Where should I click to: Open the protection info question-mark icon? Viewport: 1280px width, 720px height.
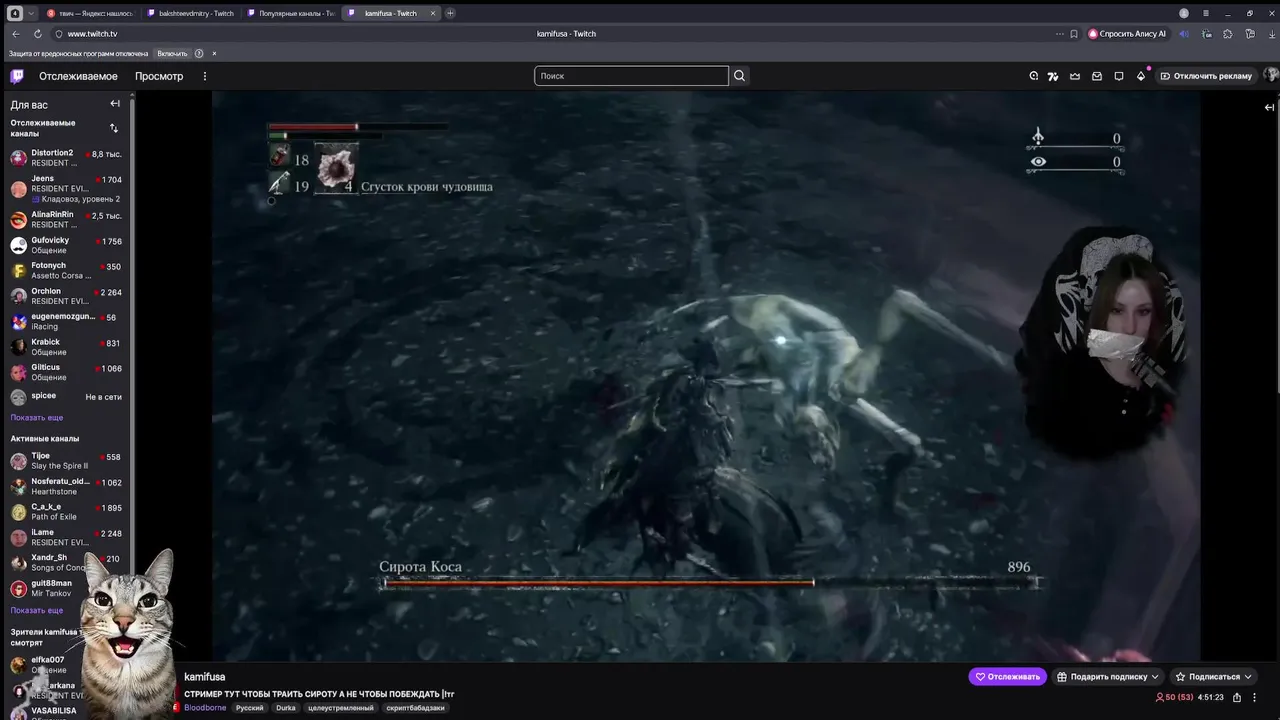coord(199,53)
